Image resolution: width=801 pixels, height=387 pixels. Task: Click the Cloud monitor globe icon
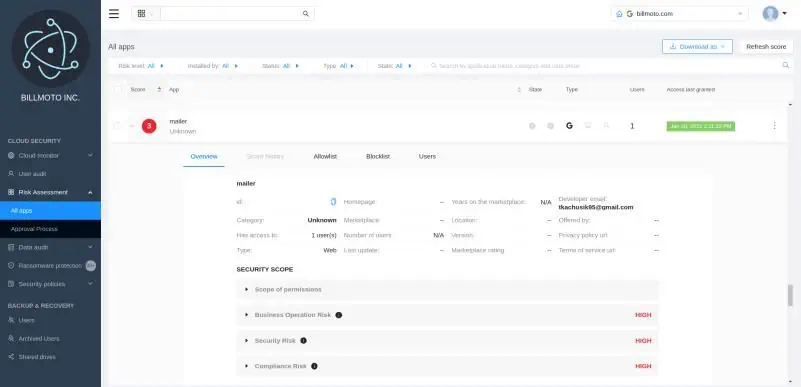tap(11, 155)
